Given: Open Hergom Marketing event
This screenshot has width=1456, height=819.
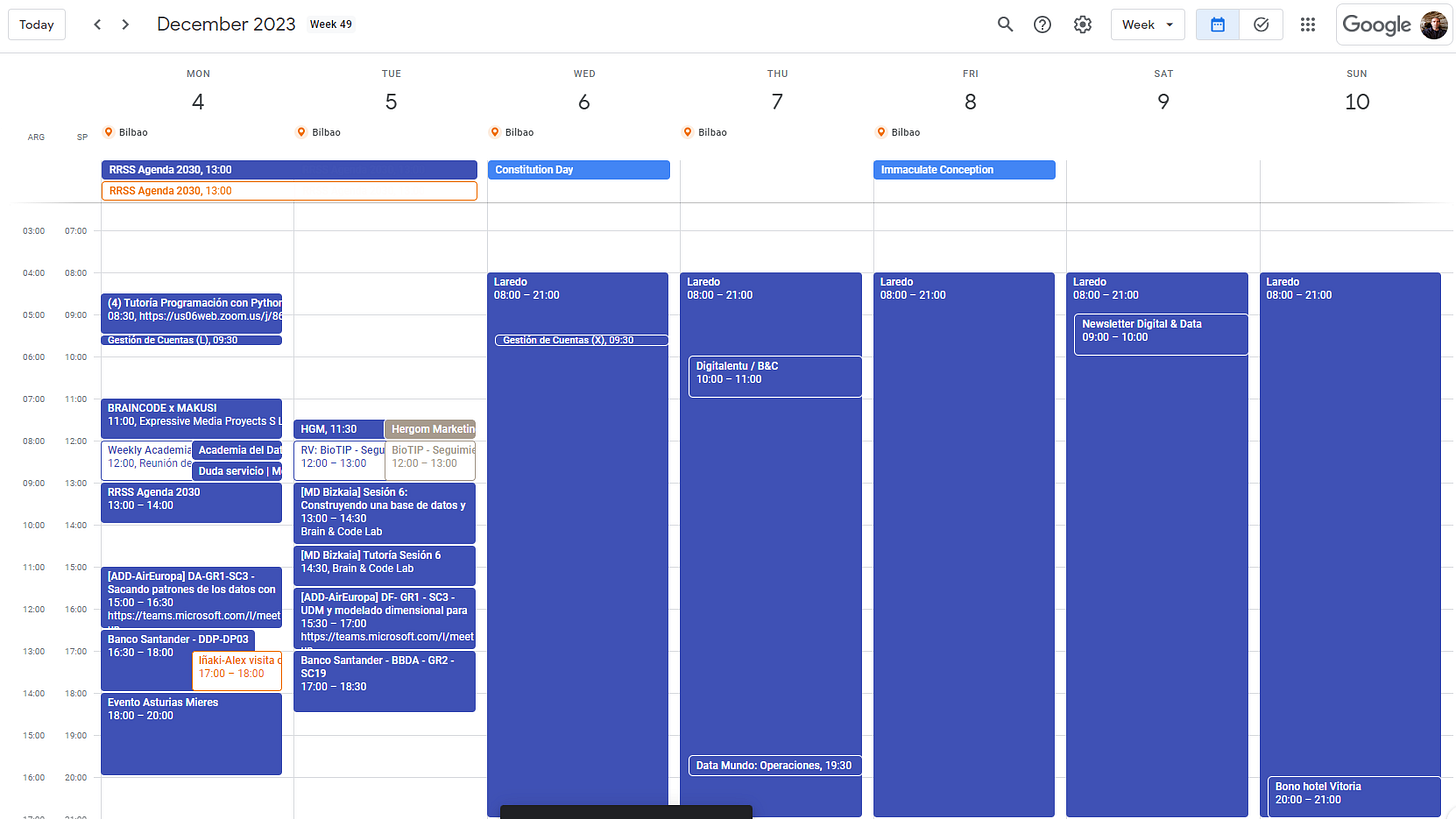Looking at the screenshot, I should tap(430, 429).
